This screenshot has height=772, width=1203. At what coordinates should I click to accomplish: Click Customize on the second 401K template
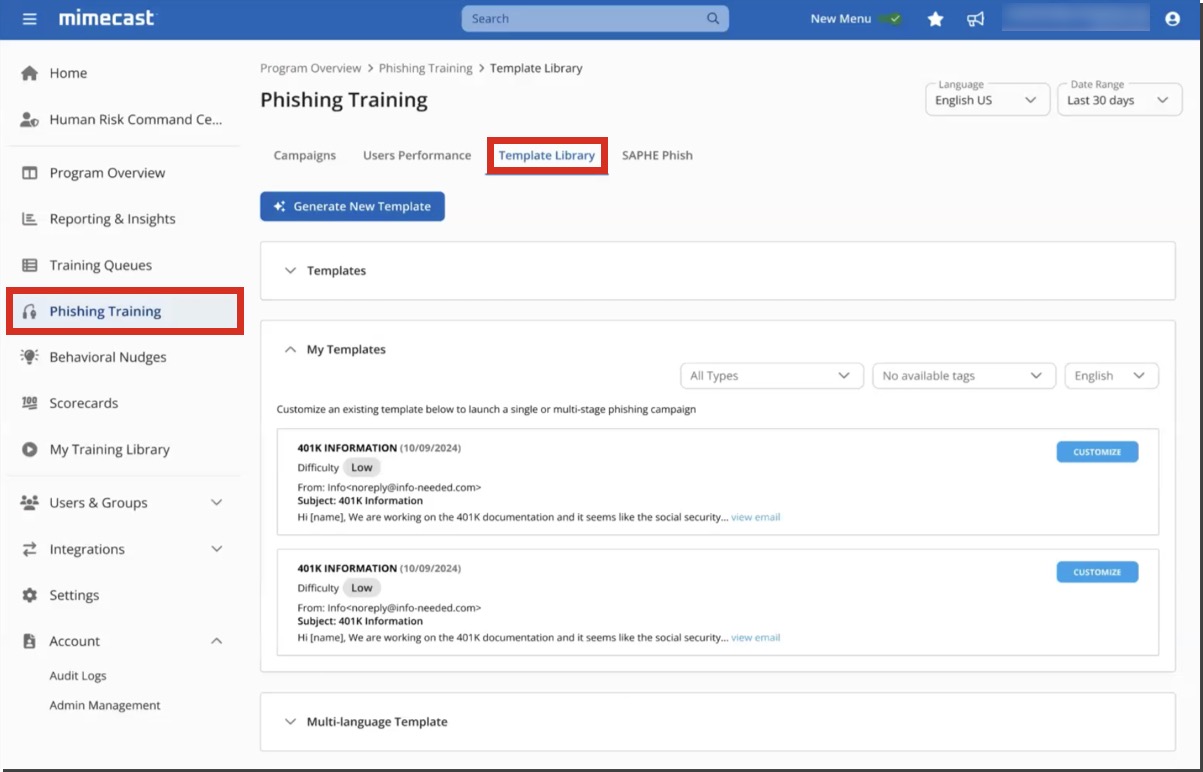tap(1097, 572)
